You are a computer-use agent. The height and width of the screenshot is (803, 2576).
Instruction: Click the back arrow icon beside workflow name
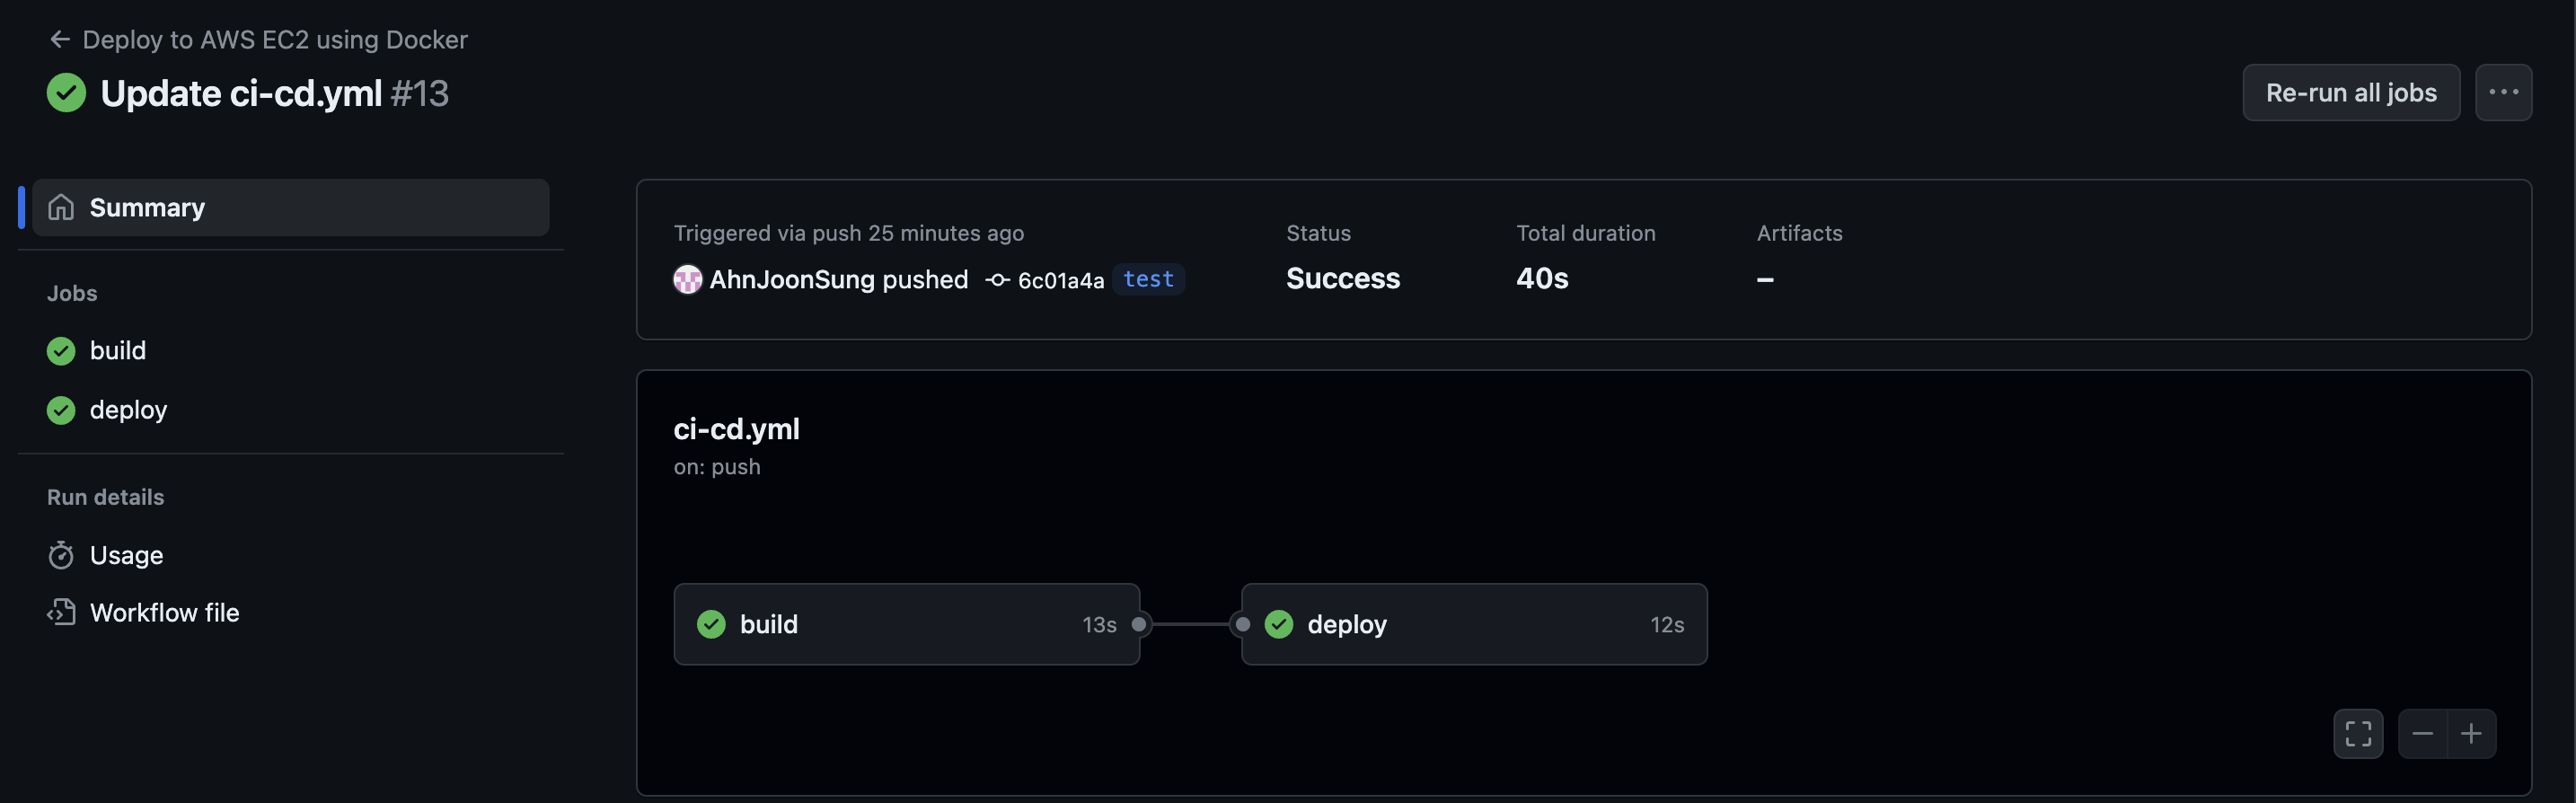click(60, 39)
